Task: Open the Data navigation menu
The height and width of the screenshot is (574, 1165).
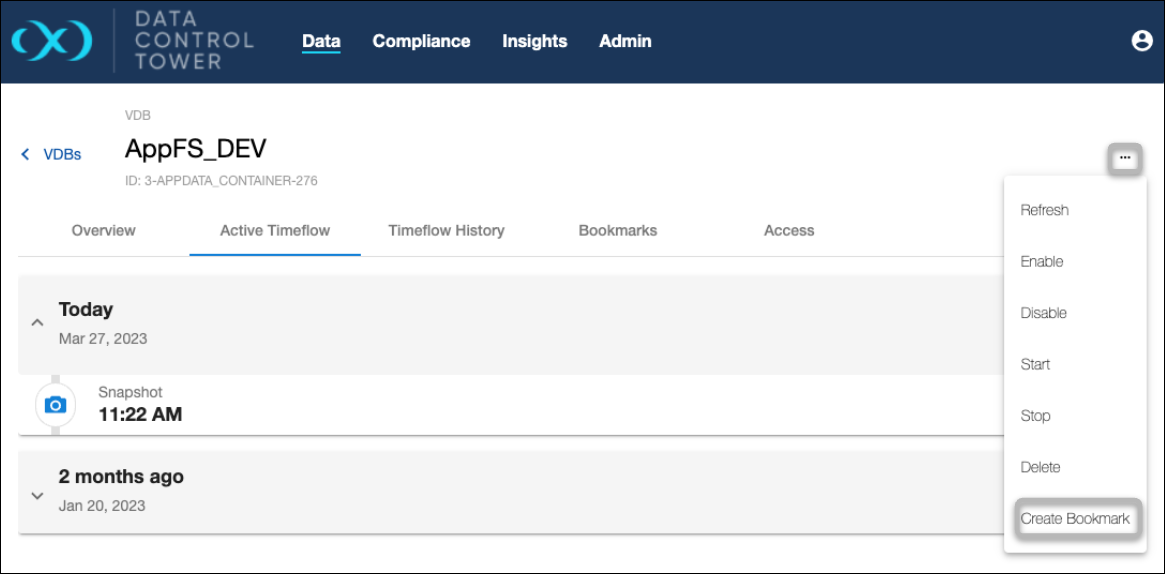Action: (x=321, y=42)
